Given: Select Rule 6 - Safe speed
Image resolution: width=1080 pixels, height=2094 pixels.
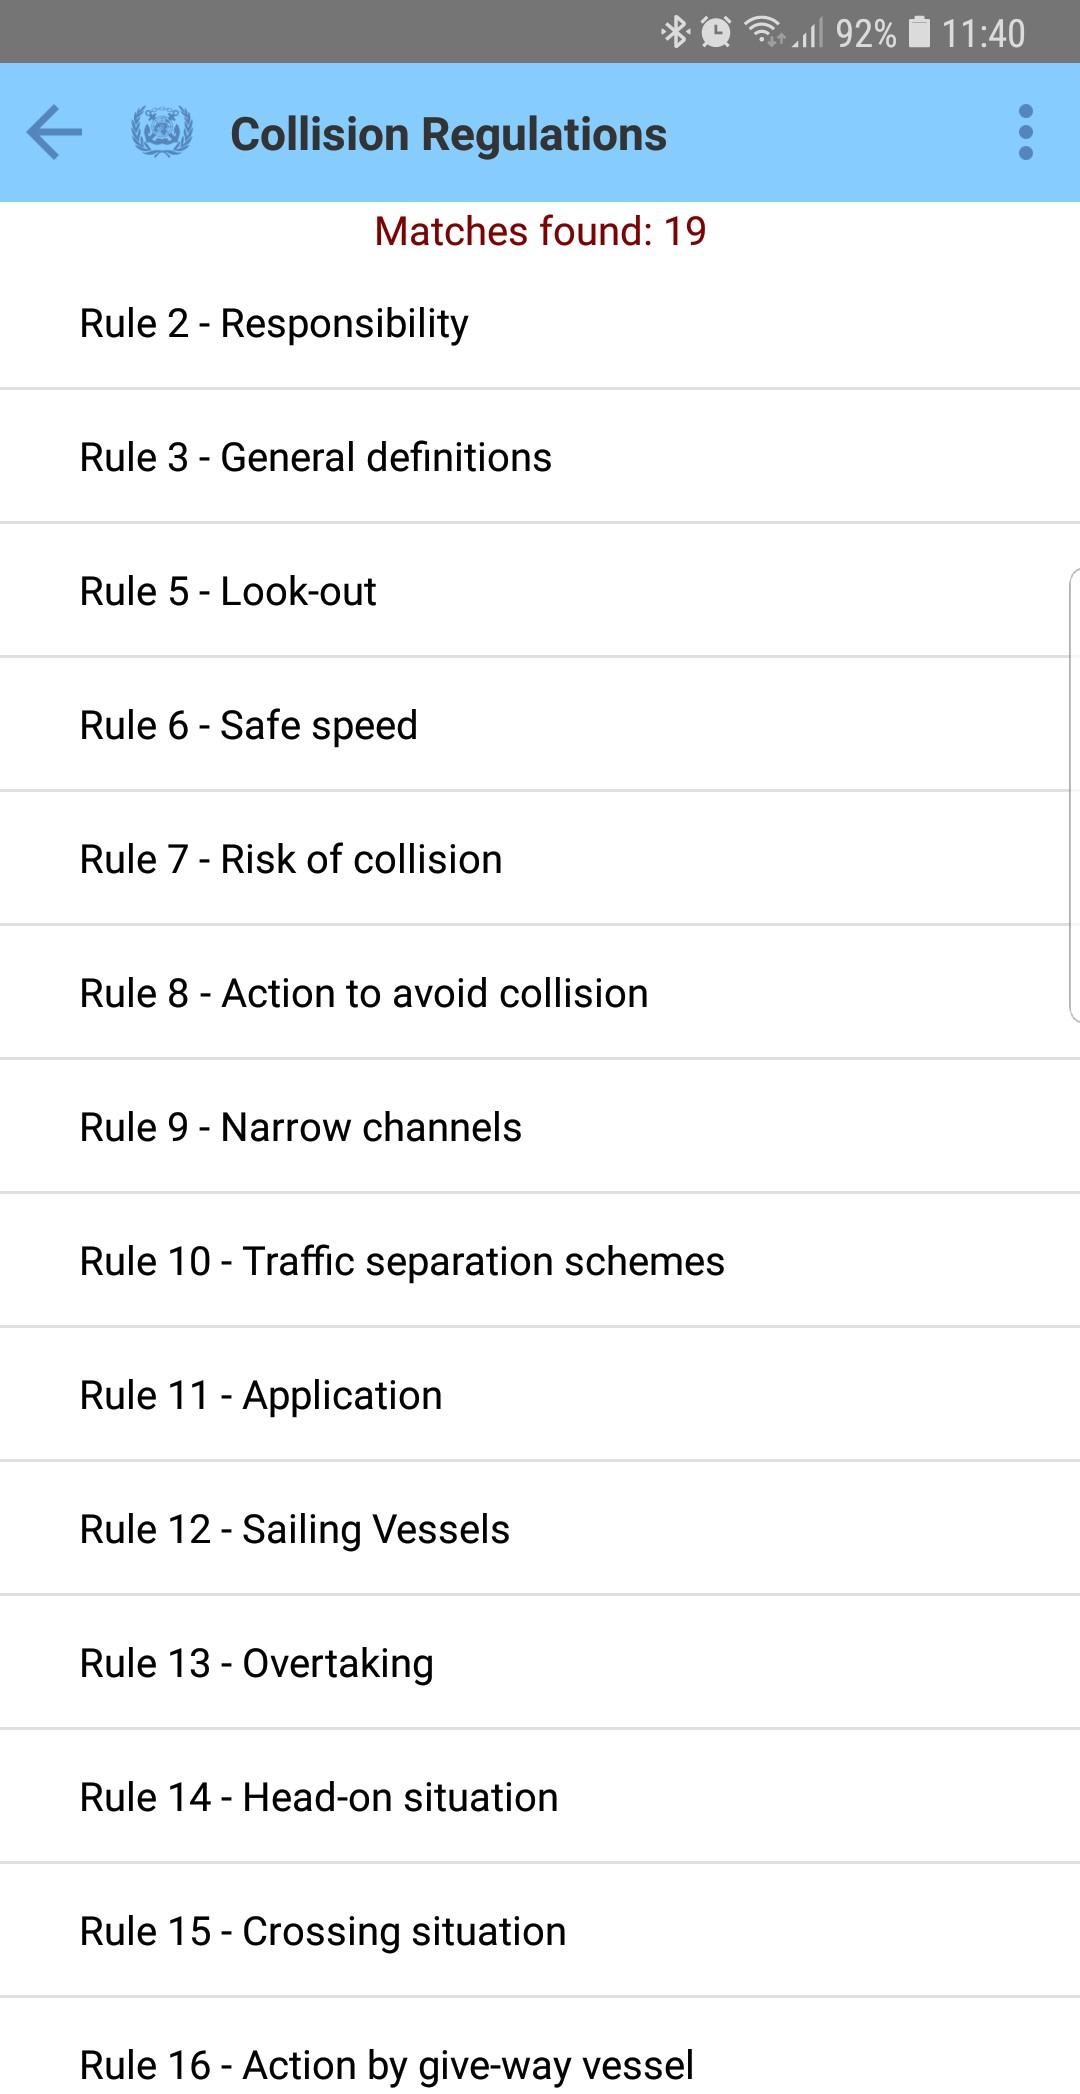Looking at the screenshot, I should tap(540, 725).
